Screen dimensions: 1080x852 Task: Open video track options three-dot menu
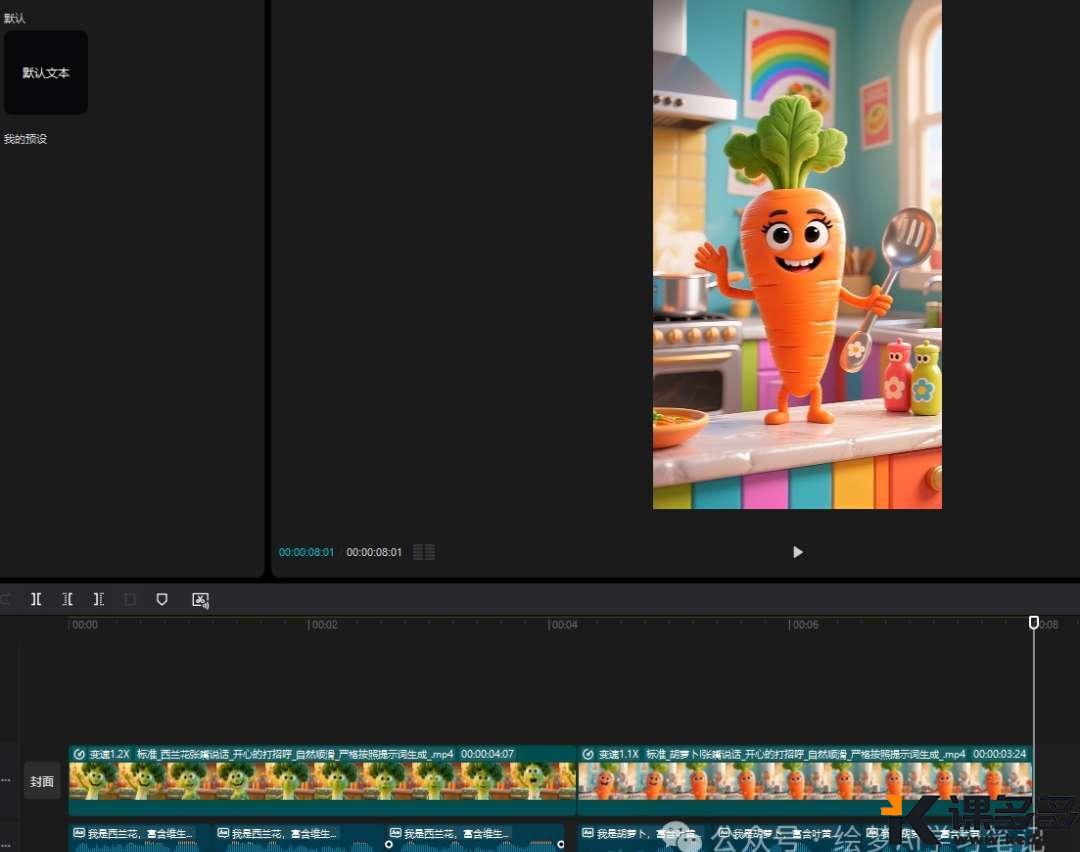[x=6, y=780]
